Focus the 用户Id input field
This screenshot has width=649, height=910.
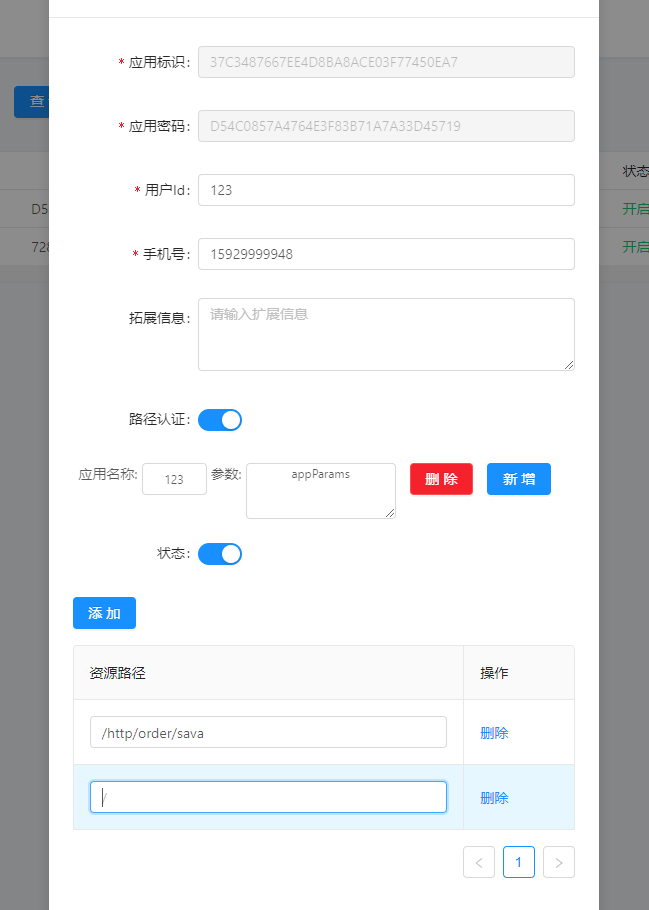pyautogui.click(x=386, y=190)
